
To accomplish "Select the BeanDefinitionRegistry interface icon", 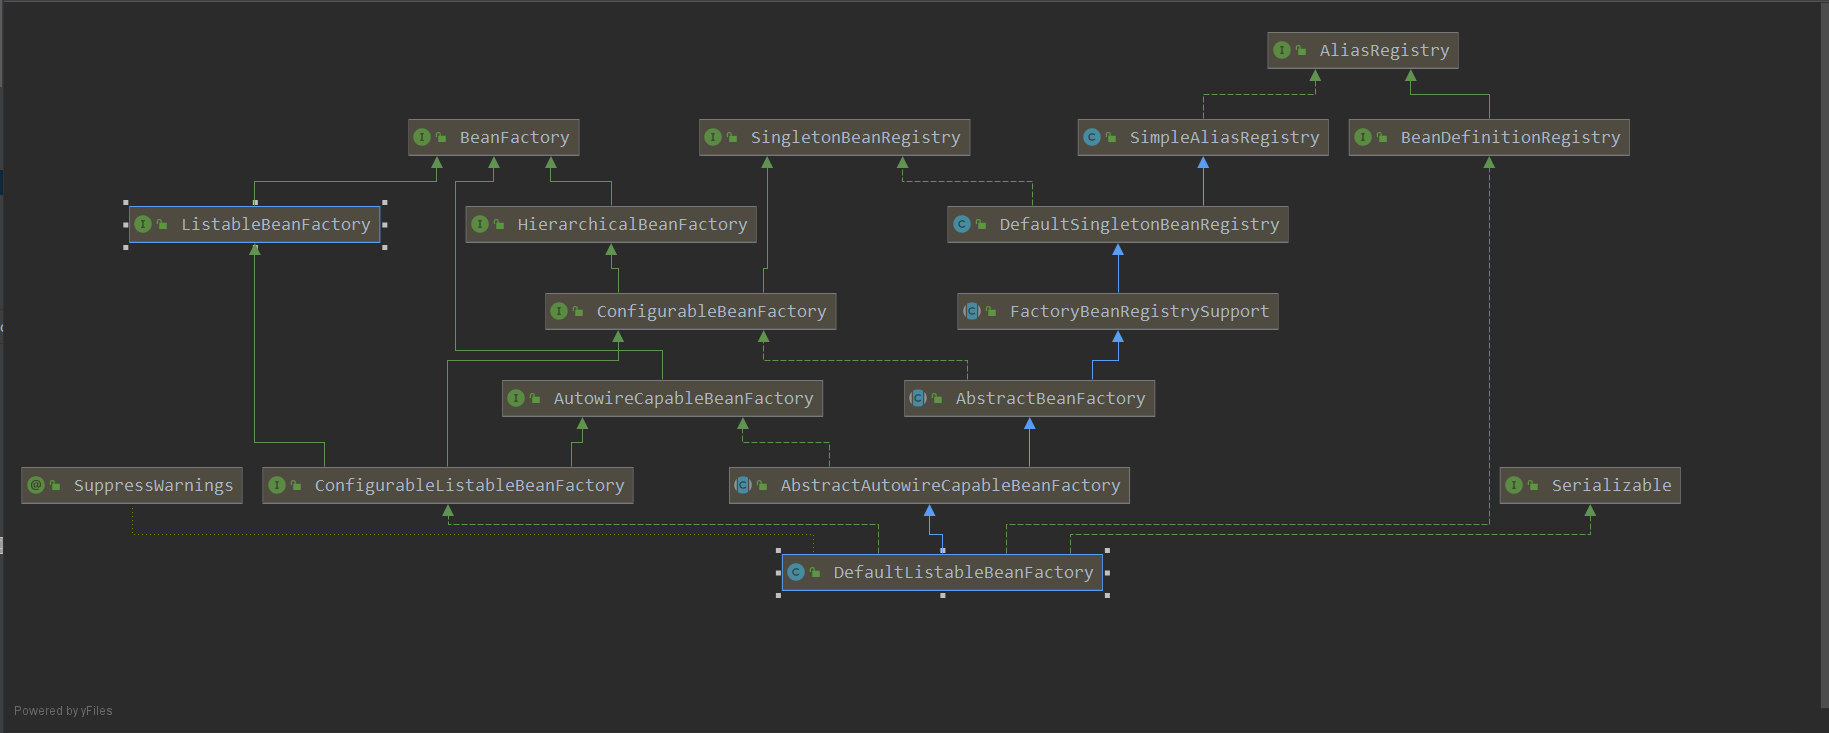I will tap(1363, 137).
